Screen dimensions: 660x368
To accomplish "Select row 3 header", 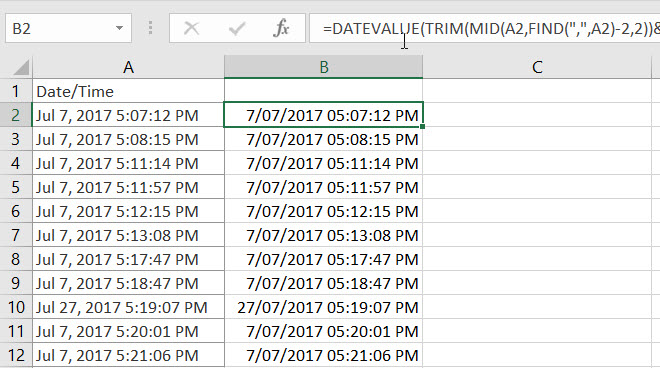I will [x=16, y=139].
